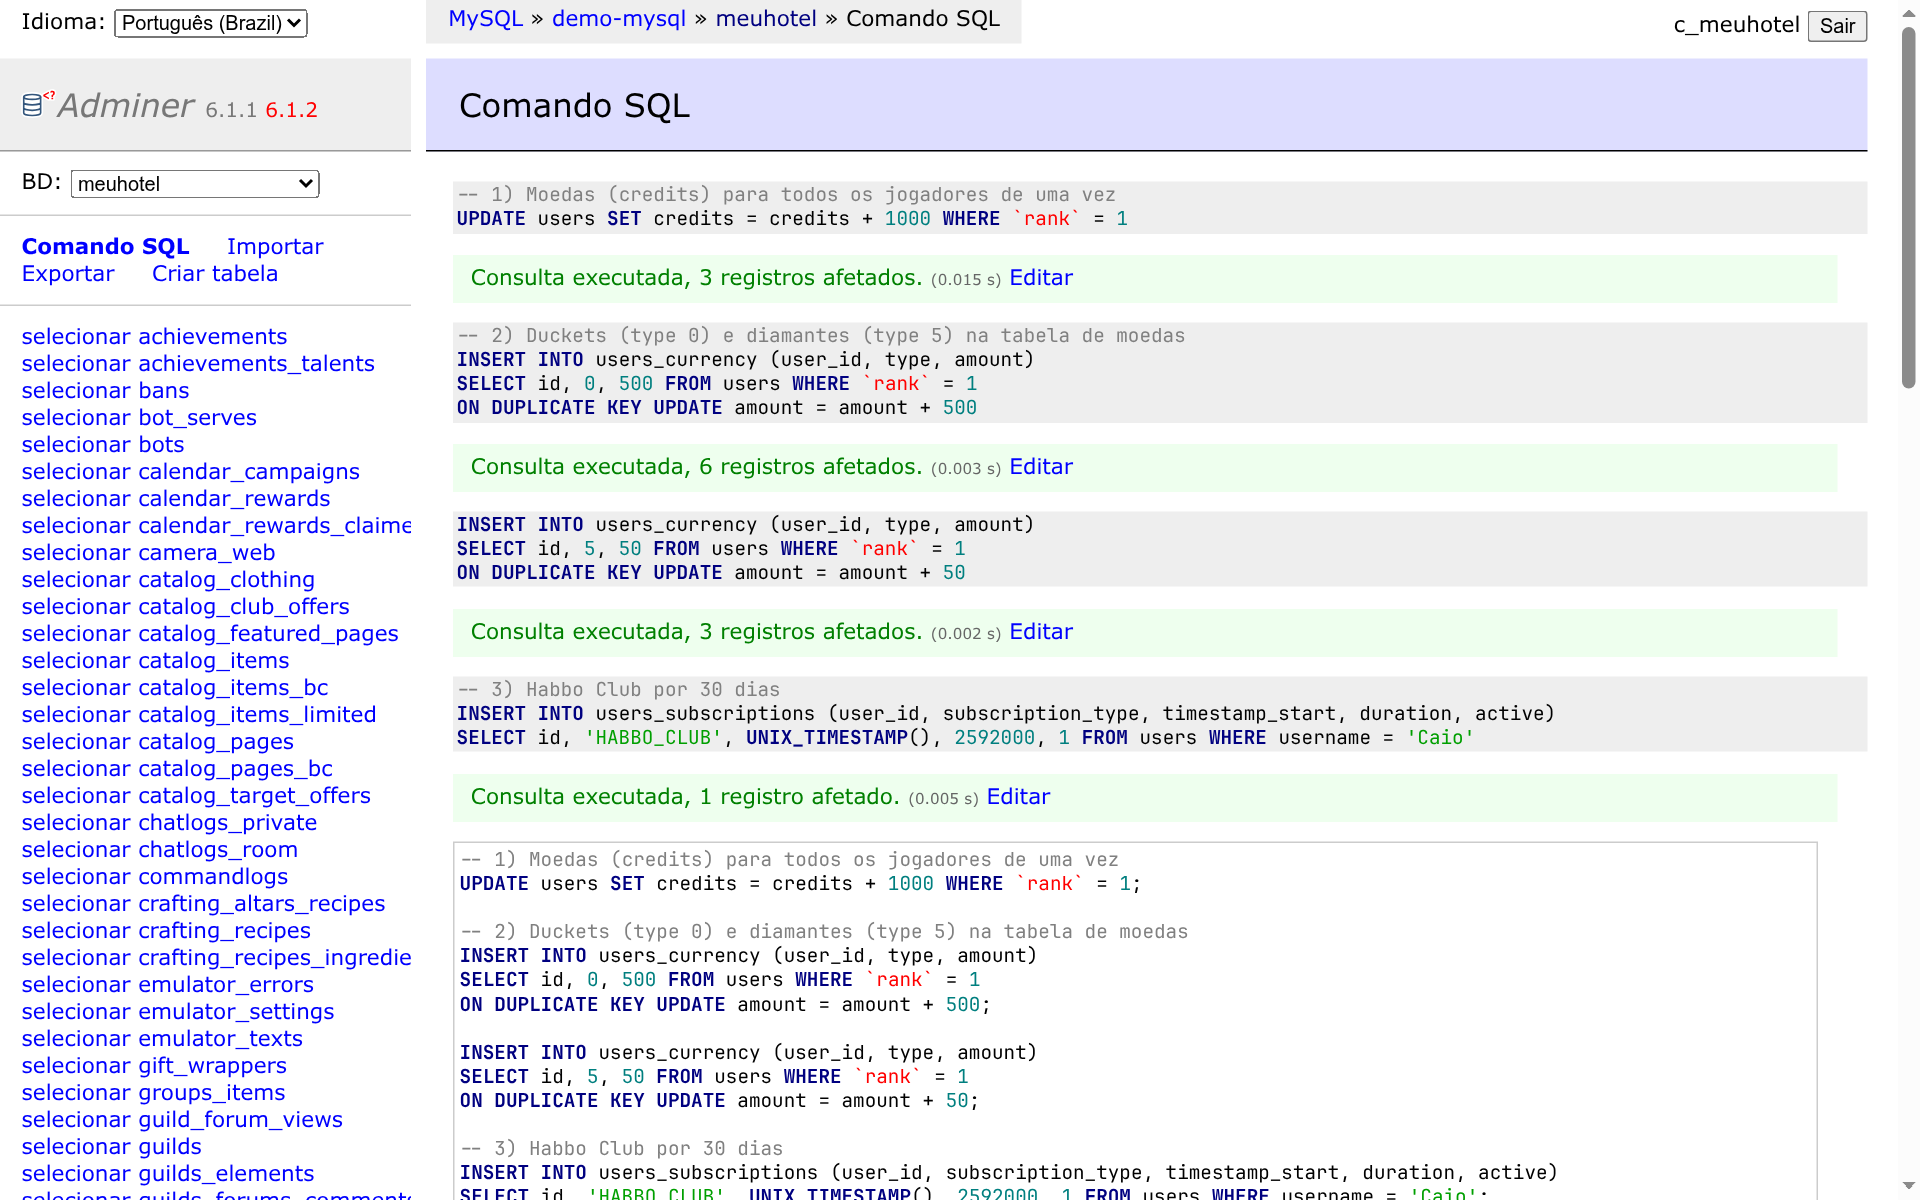Screen dimensions: 1920x1200
Task: Select the catalog_target_offers table
Action: (x=196, y=795)
